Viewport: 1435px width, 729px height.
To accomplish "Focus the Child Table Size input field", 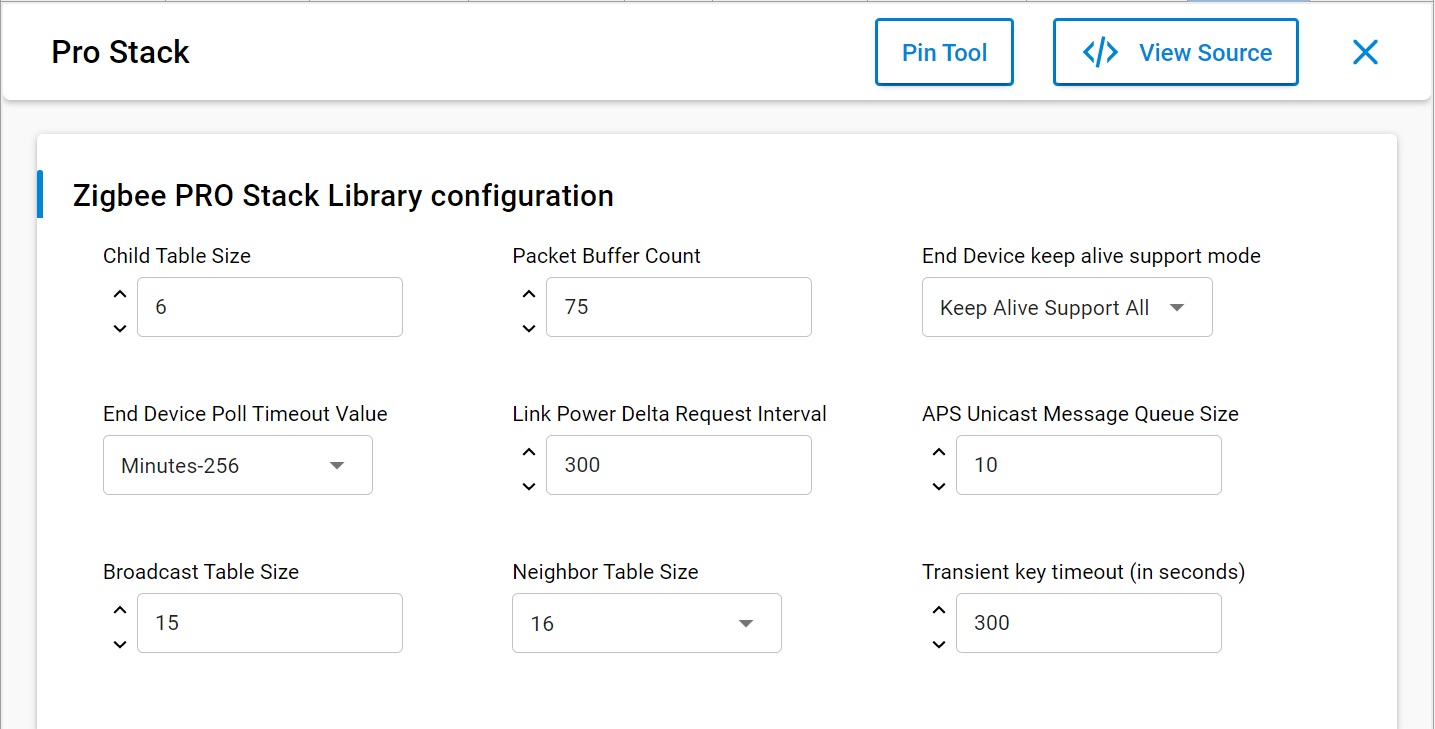I will 269,307.
